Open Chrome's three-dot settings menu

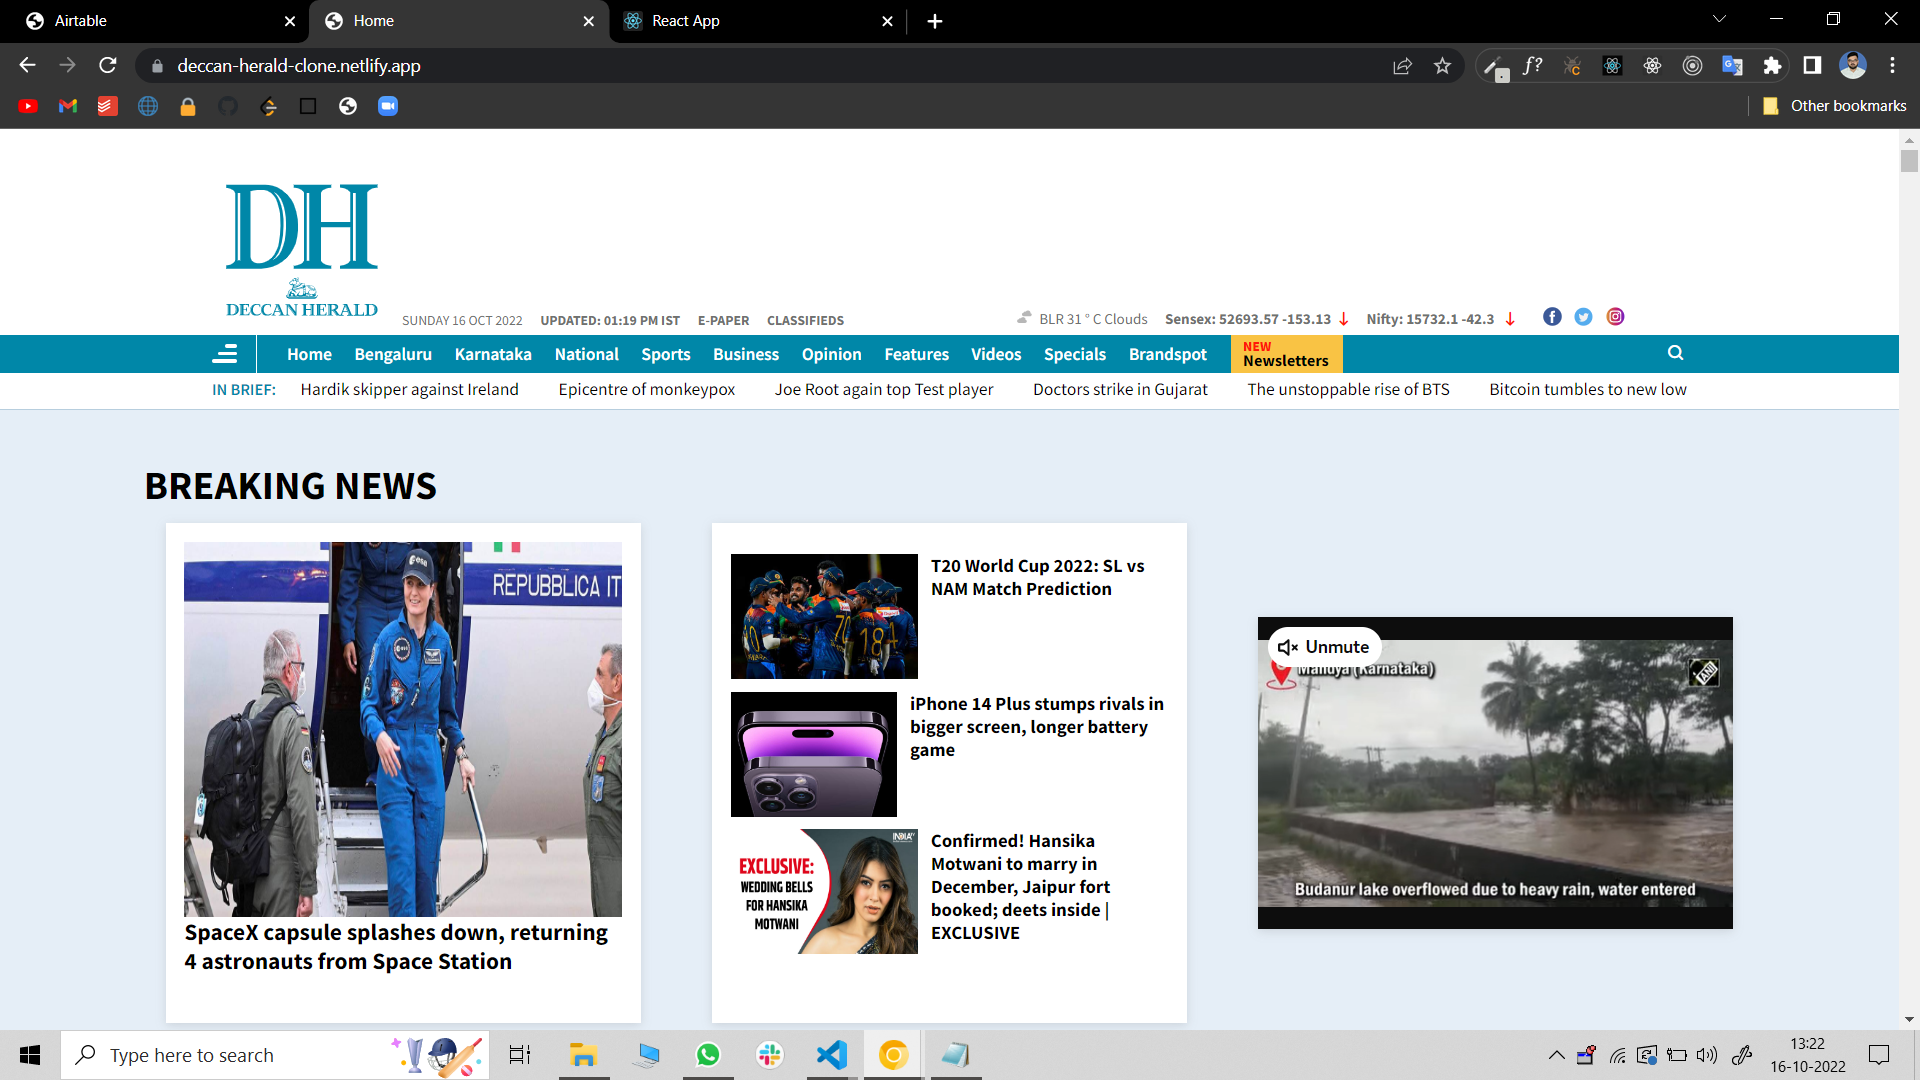1892,65
